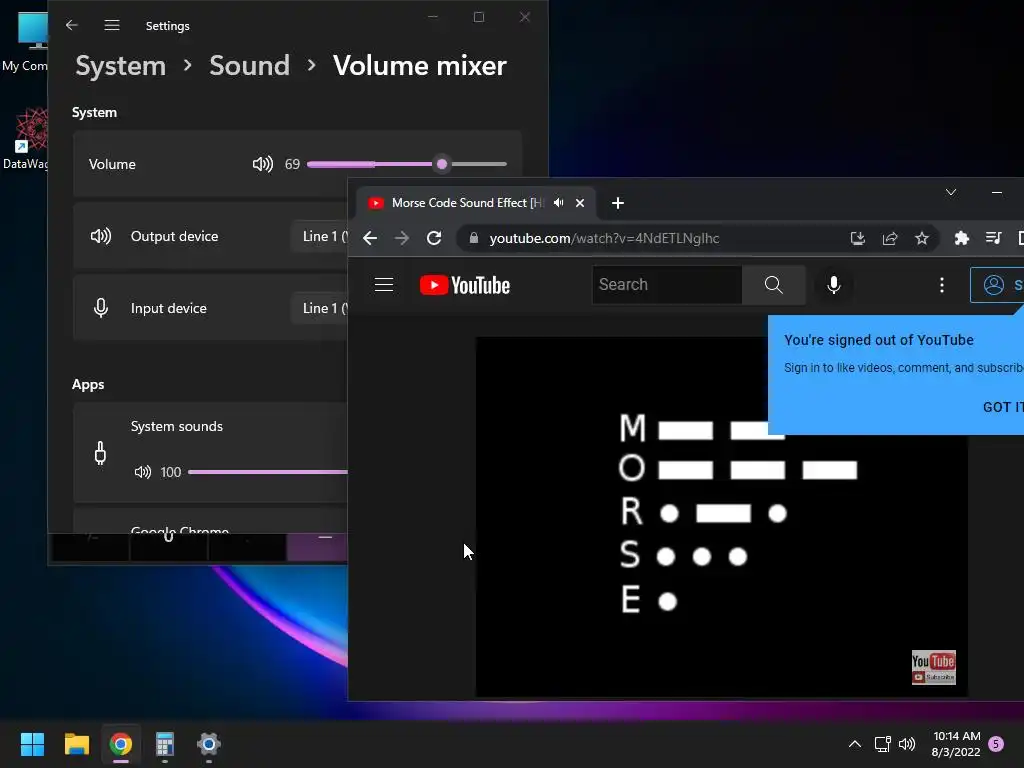Mute the system Volume speaker icon
Screen dimensions: 1024x768
coord(263,164)
